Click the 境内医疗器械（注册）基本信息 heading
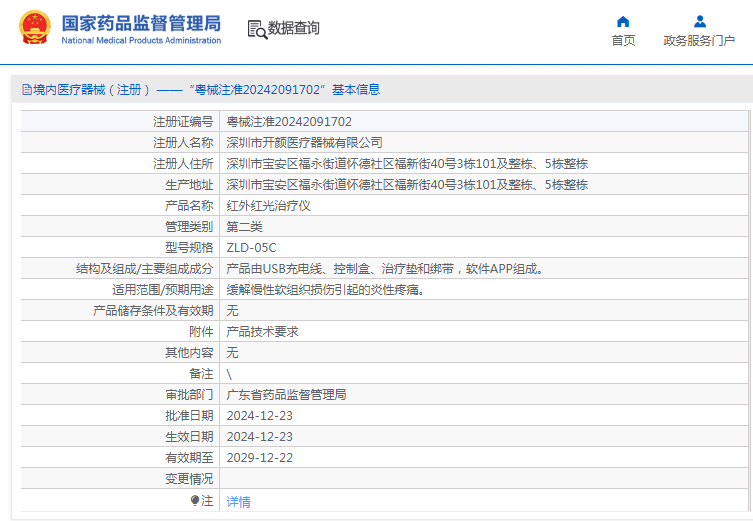Image resolution: width=753 pixels, height=521 pixels. point(206,90)
